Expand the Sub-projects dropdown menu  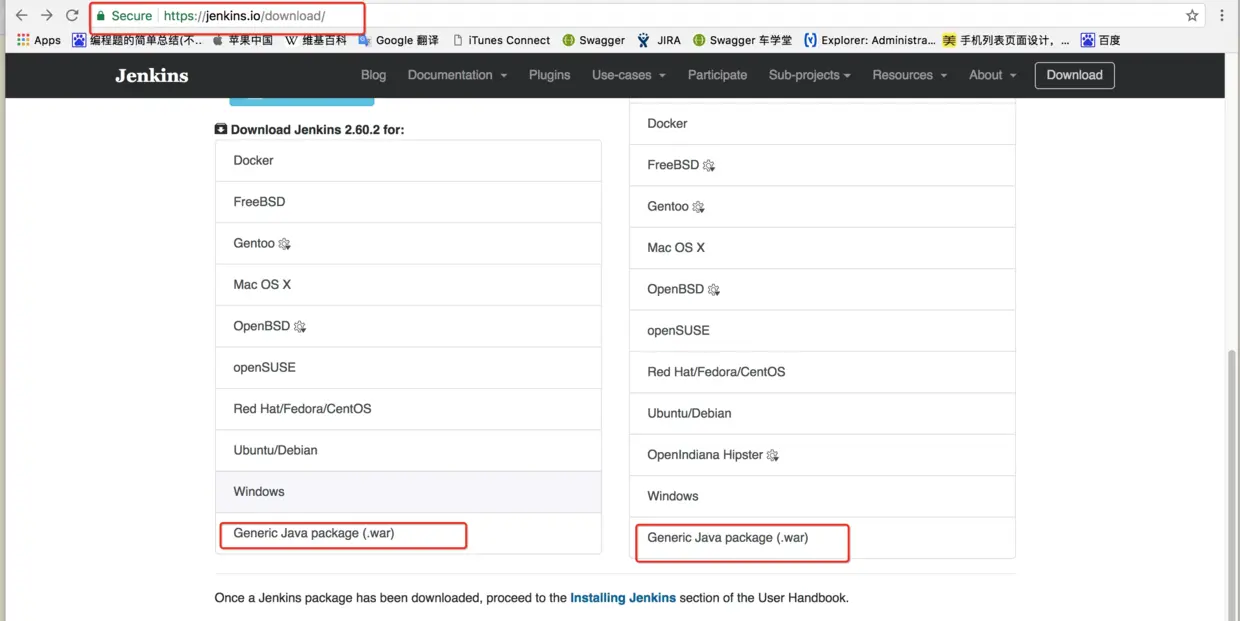pos(810,75)
